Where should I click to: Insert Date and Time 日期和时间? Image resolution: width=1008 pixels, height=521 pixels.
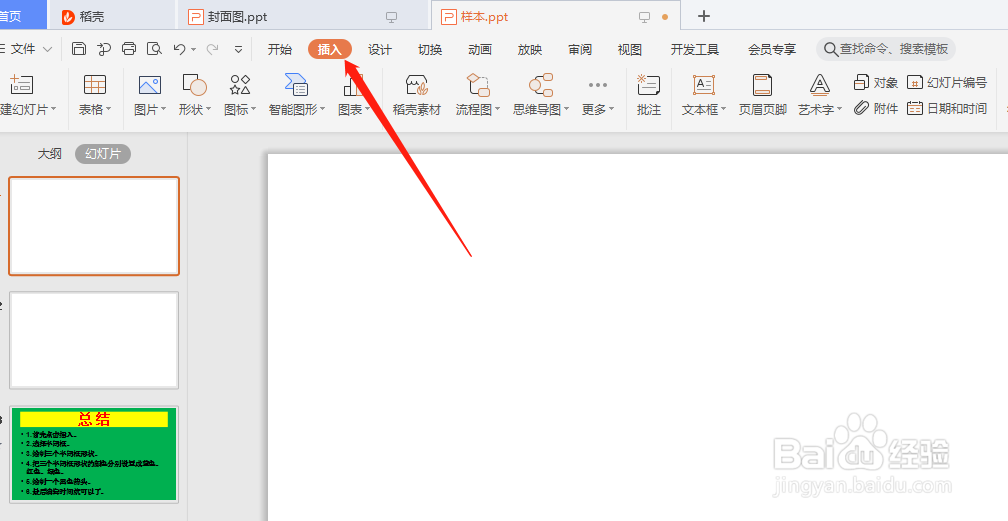point(946,109)
